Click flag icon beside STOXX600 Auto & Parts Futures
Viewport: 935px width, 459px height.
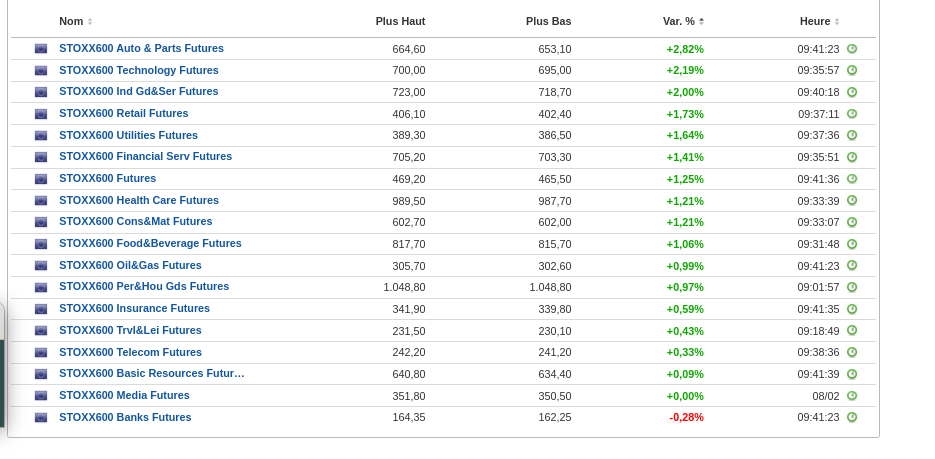click(41, 49)
